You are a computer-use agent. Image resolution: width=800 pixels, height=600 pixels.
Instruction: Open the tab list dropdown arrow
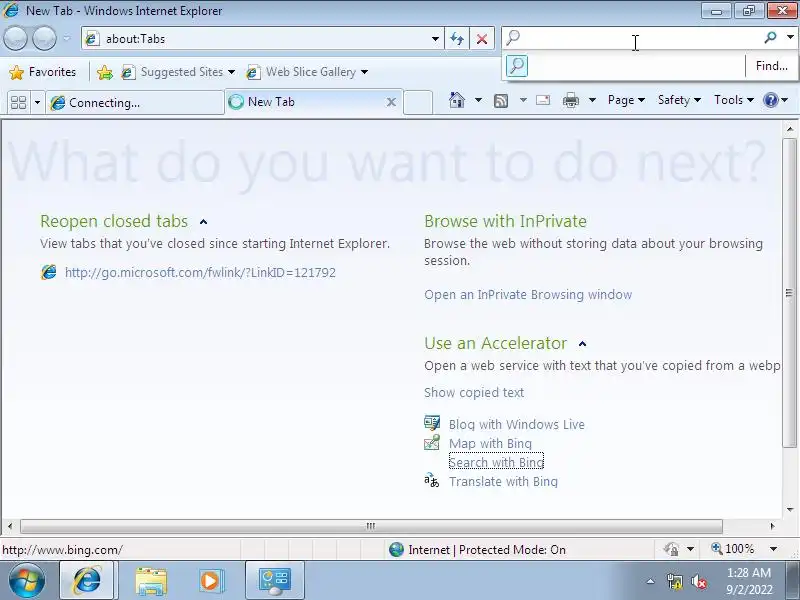pos(37,103)
